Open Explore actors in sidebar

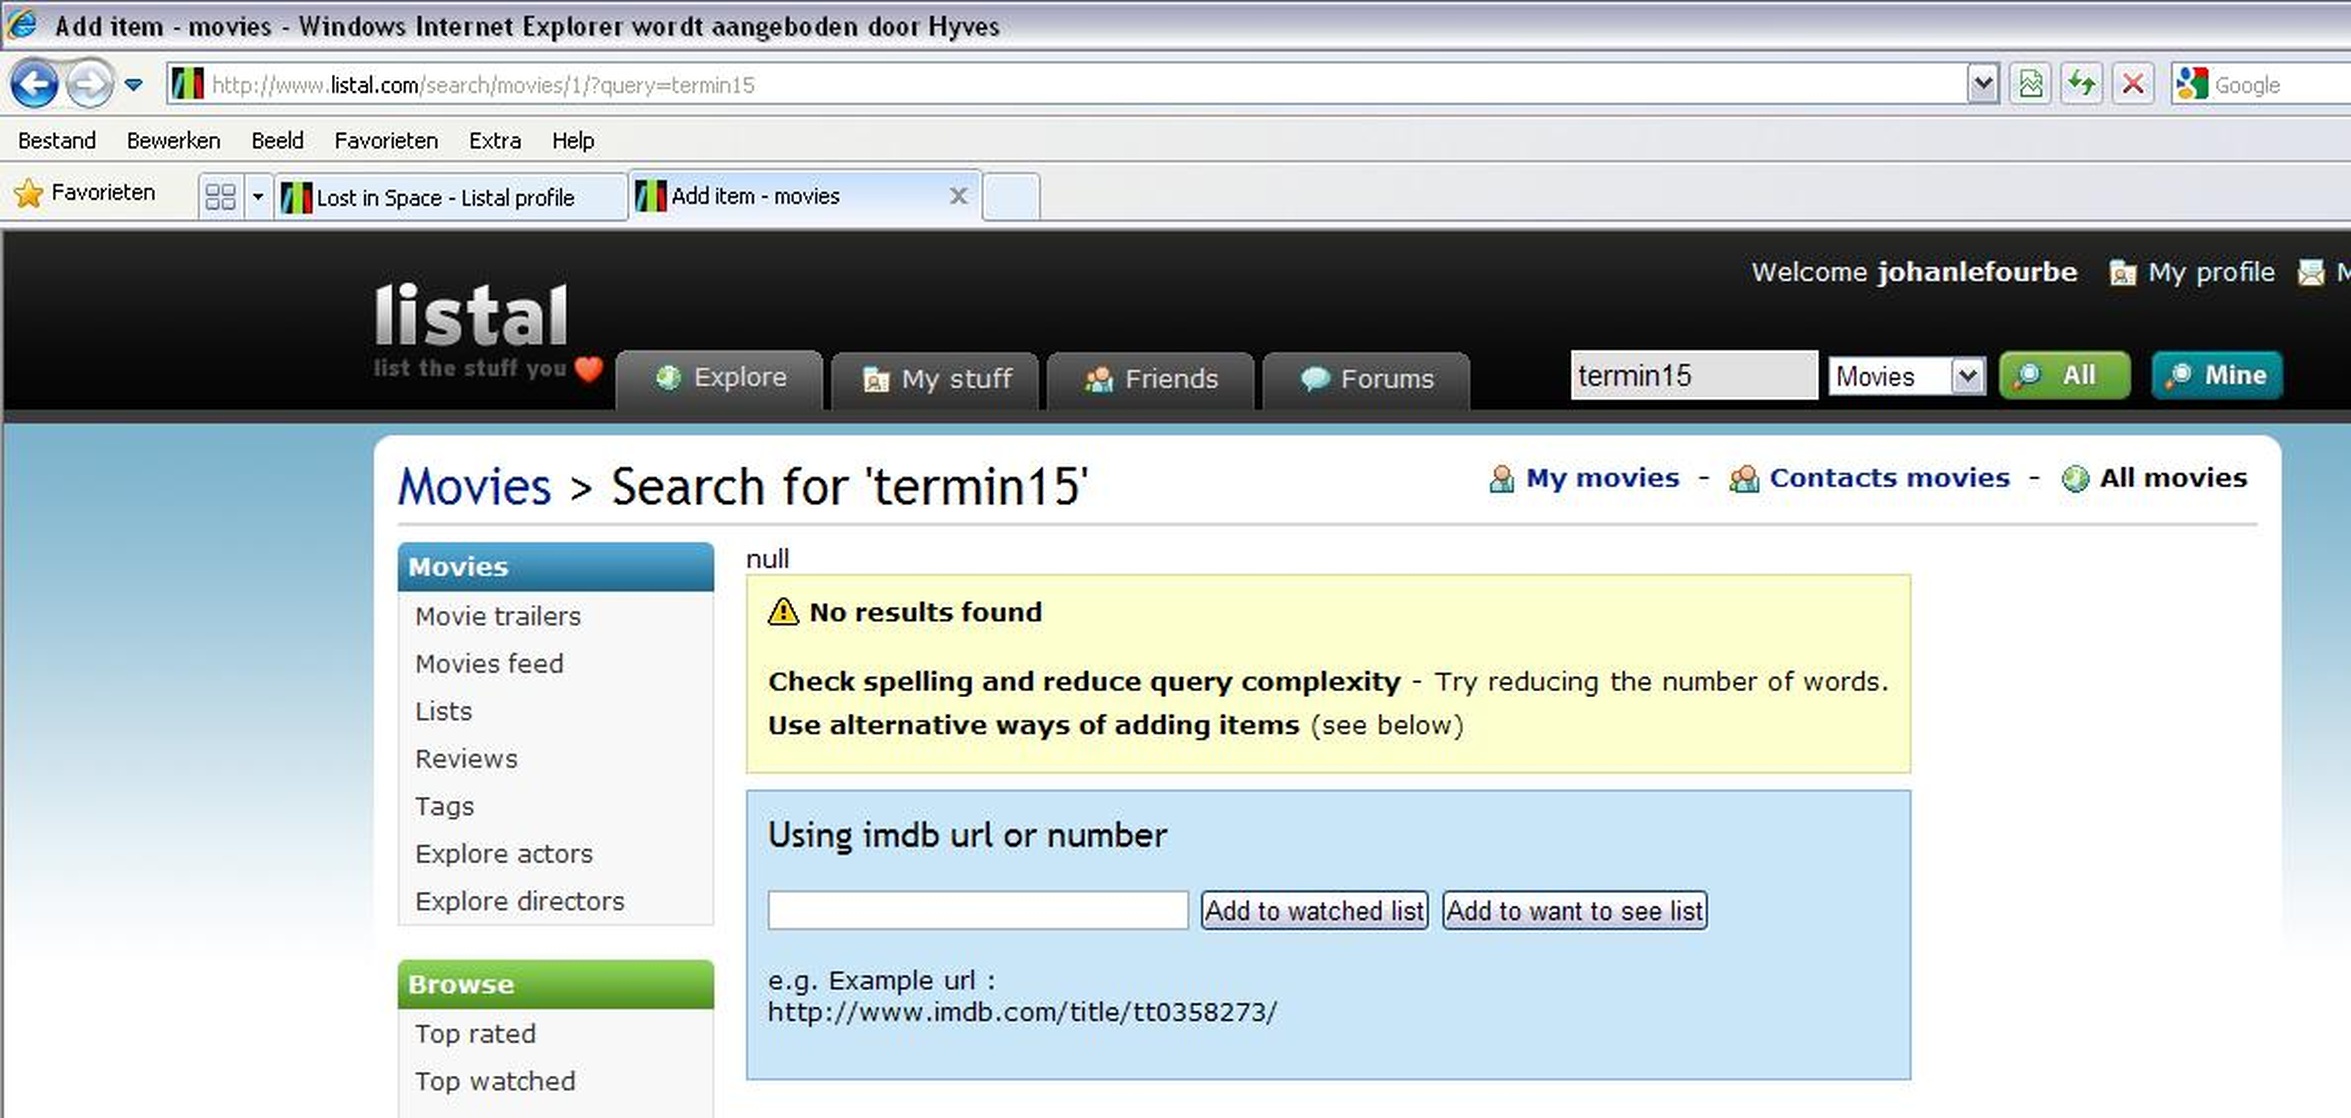(504, 854)
